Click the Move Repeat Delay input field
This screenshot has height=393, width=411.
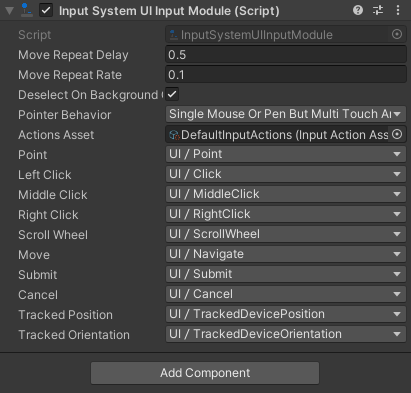[286, 55]
